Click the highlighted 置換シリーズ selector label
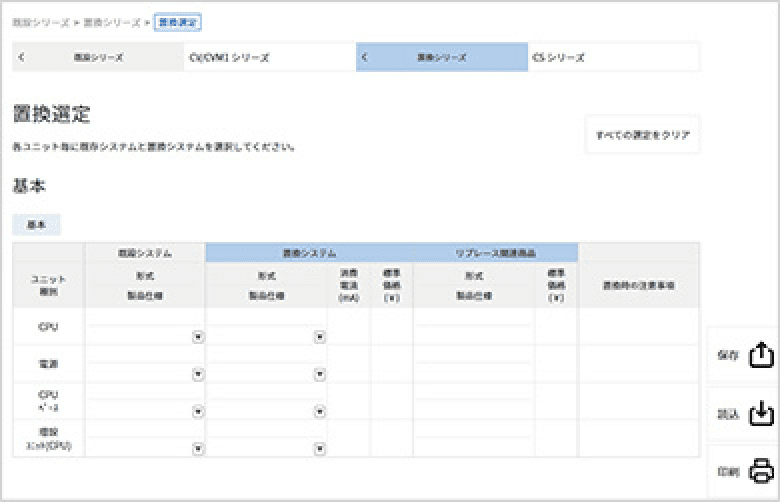 442,57
